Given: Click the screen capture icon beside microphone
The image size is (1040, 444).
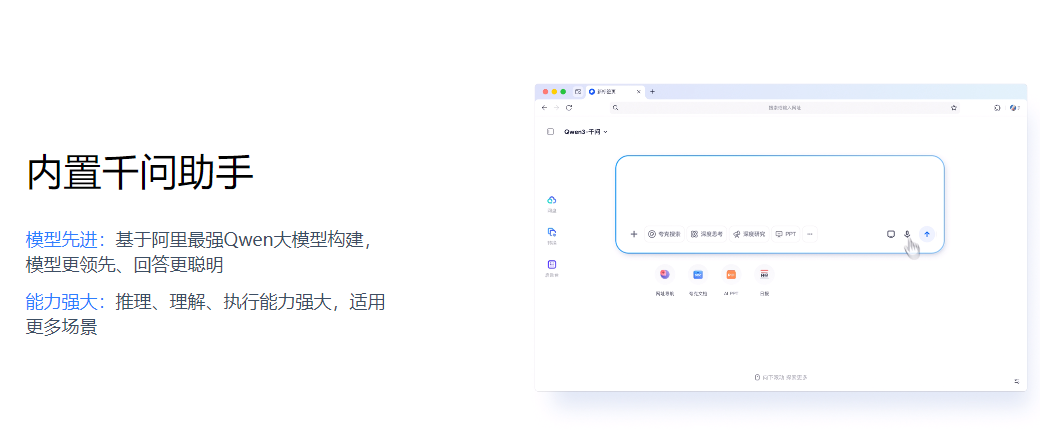Looking at the screenshot, I should coord(891,234).
